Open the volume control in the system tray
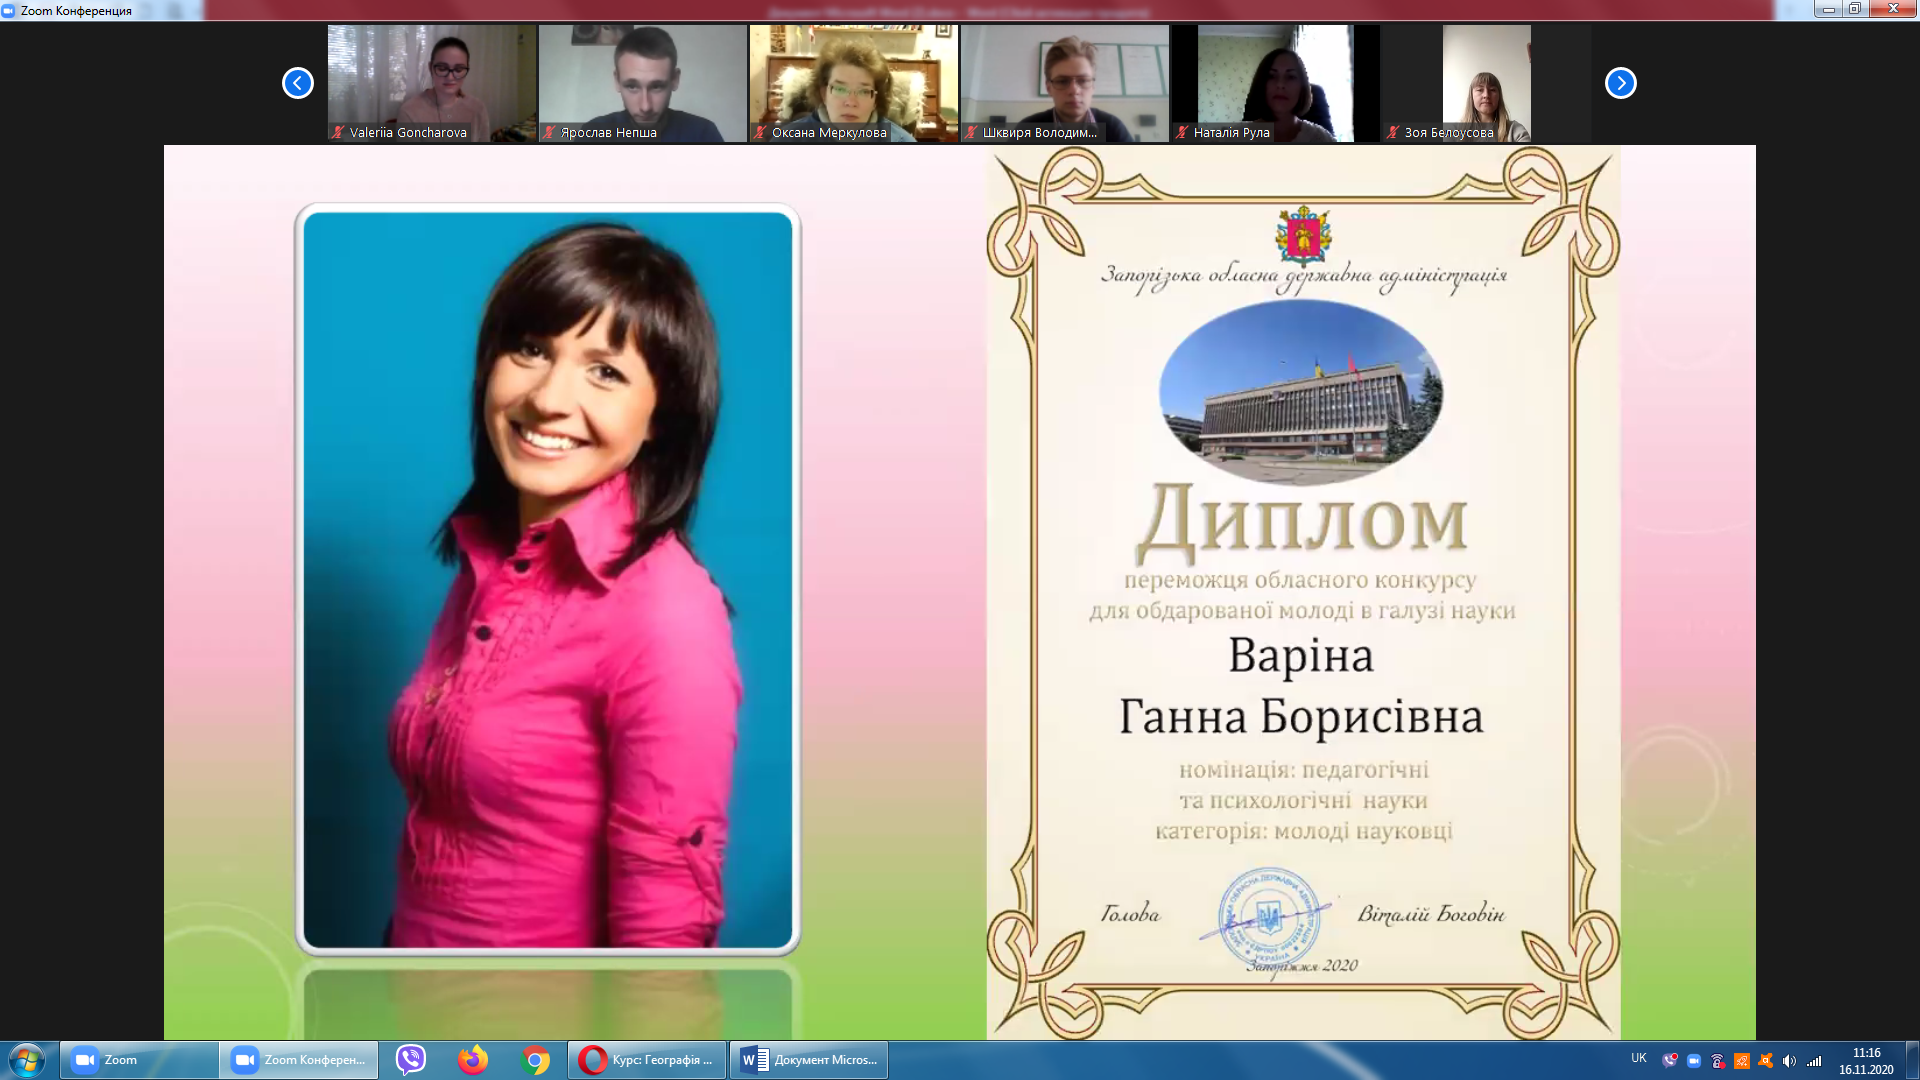Screen dimensions: 1920x1080 (1789, 1061)
